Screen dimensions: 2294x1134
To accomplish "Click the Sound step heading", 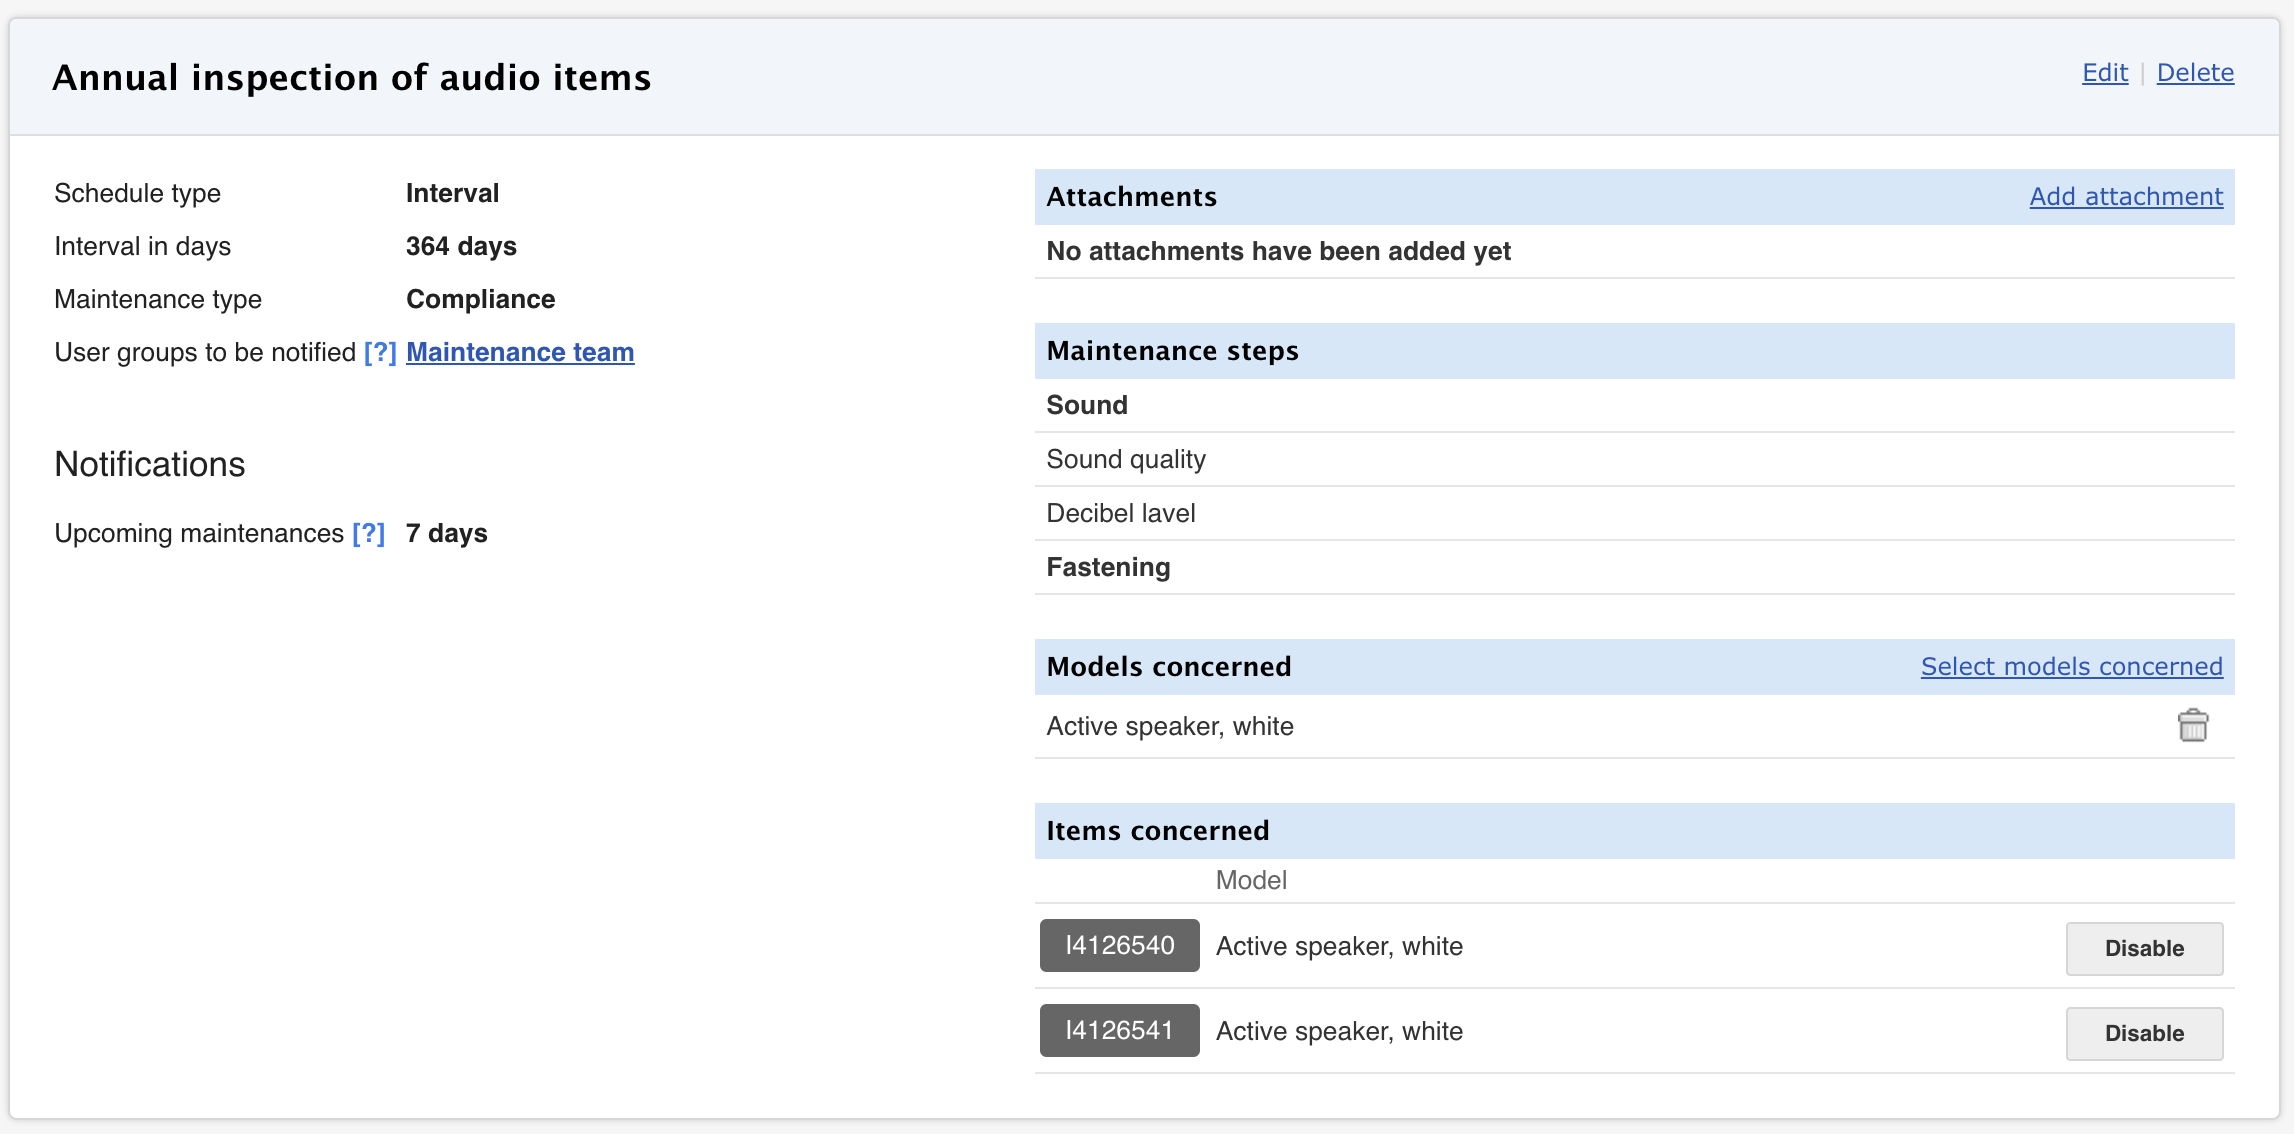I will (1087, 406).
